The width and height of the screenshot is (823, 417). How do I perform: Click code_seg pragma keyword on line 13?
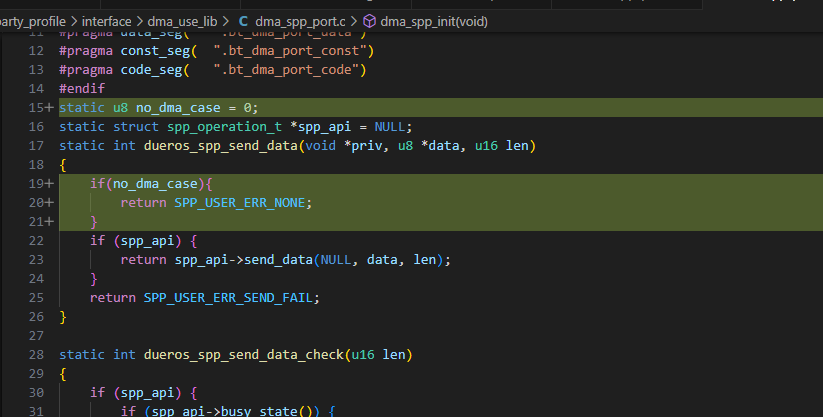point(151,70)
